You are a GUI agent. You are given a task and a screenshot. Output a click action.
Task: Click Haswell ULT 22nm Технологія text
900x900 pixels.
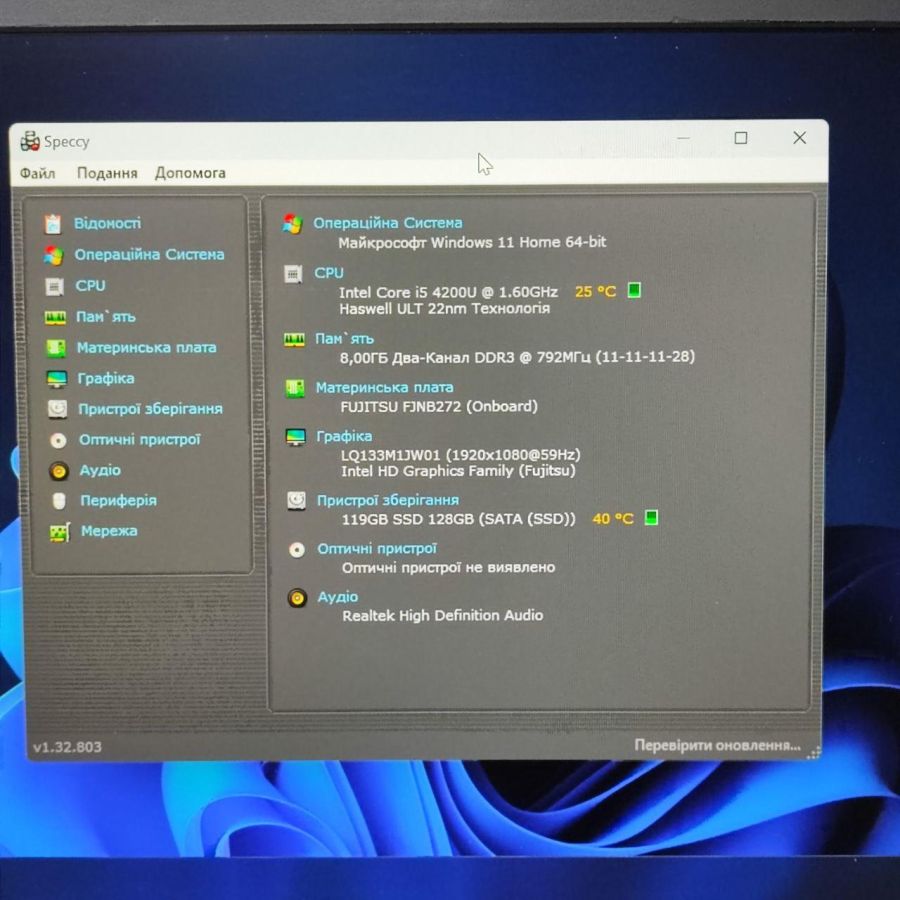pos(444,309)
